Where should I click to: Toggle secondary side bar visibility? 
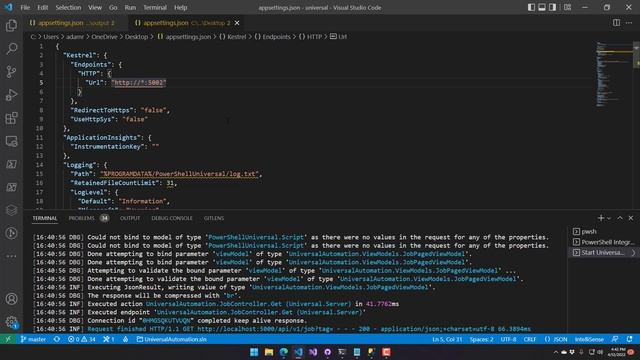(x=552, y=7)
